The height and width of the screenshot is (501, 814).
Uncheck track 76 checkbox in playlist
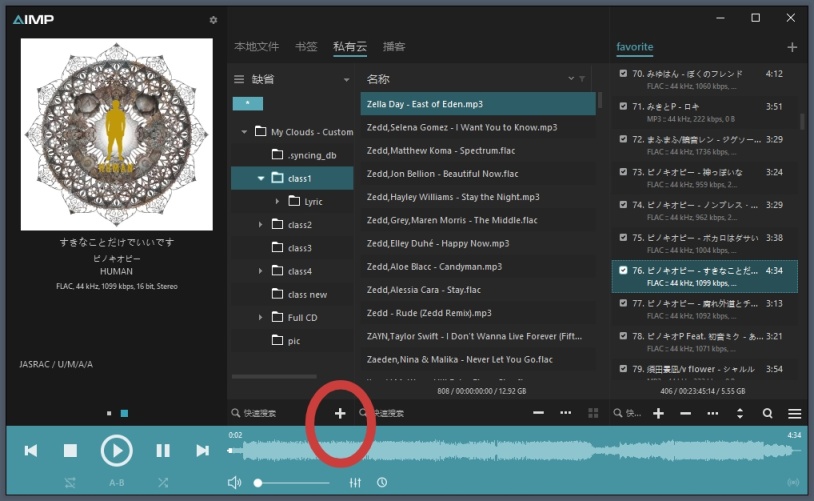623,270
